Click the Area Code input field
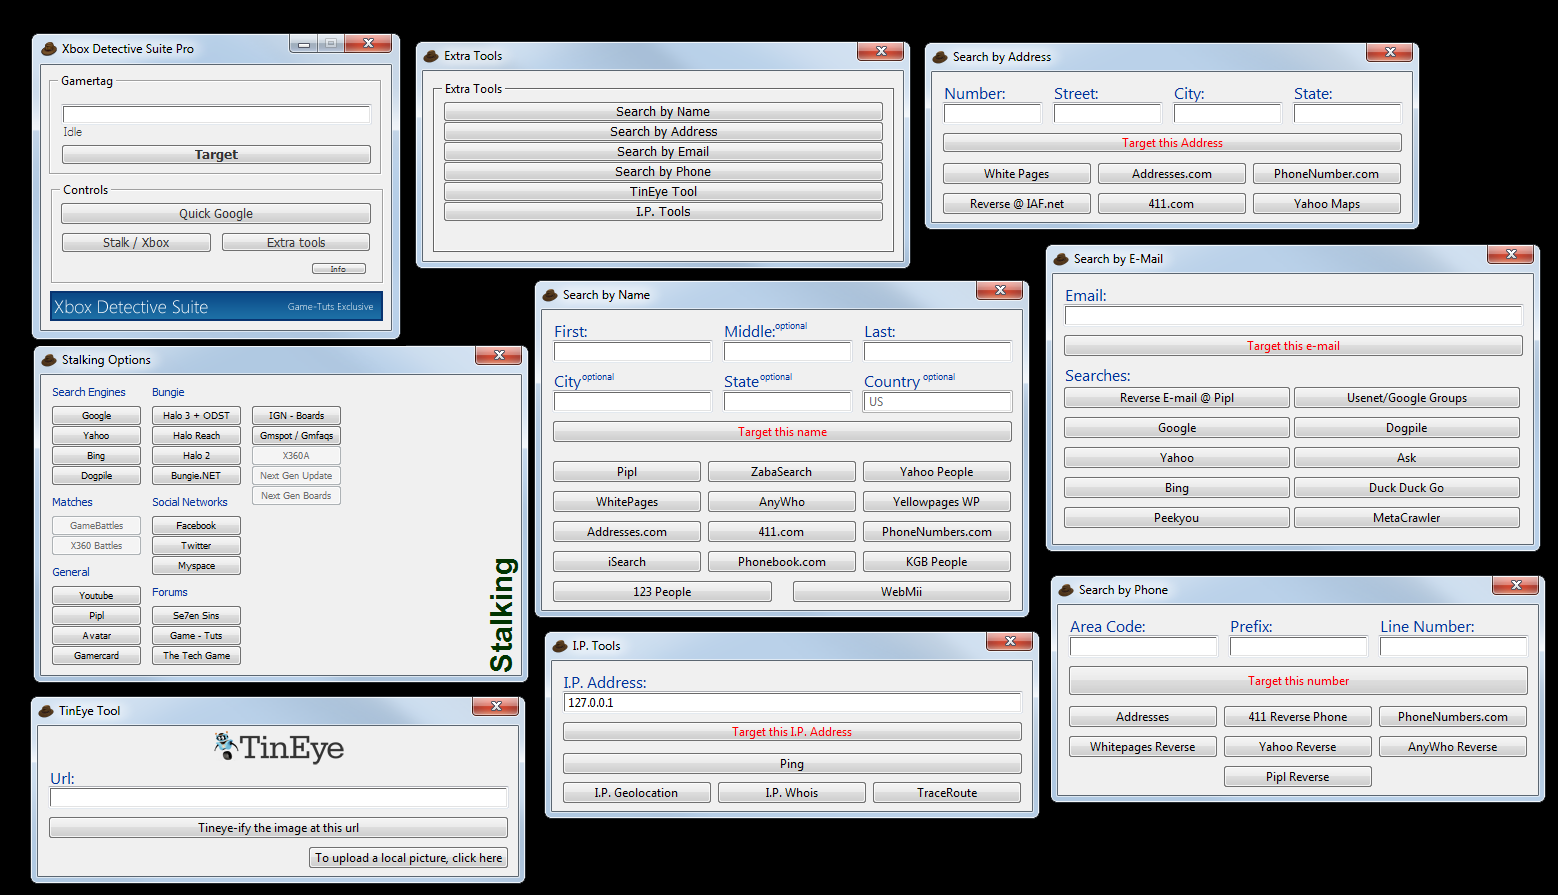The width and height of the screenshot is (1558, 895). point(1143,647)
